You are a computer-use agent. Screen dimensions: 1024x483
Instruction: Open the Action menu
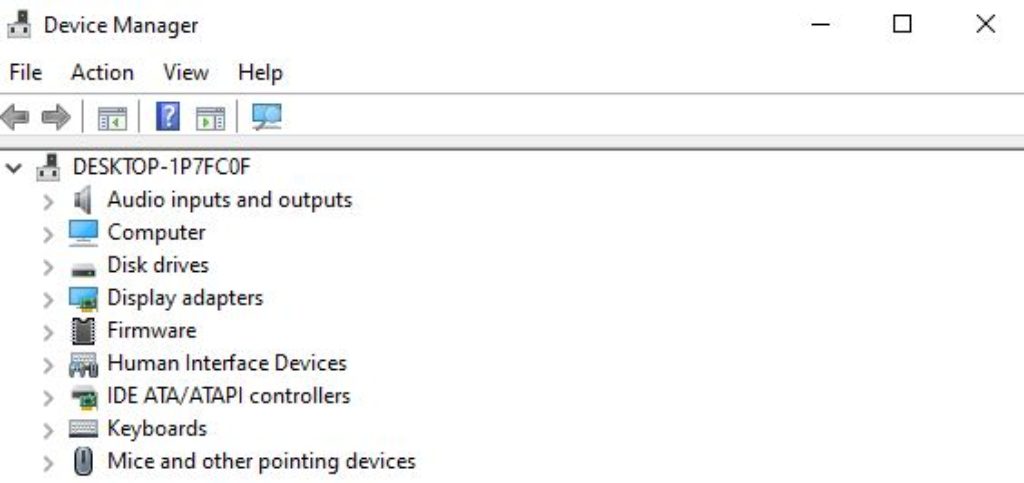click(102, 73)
